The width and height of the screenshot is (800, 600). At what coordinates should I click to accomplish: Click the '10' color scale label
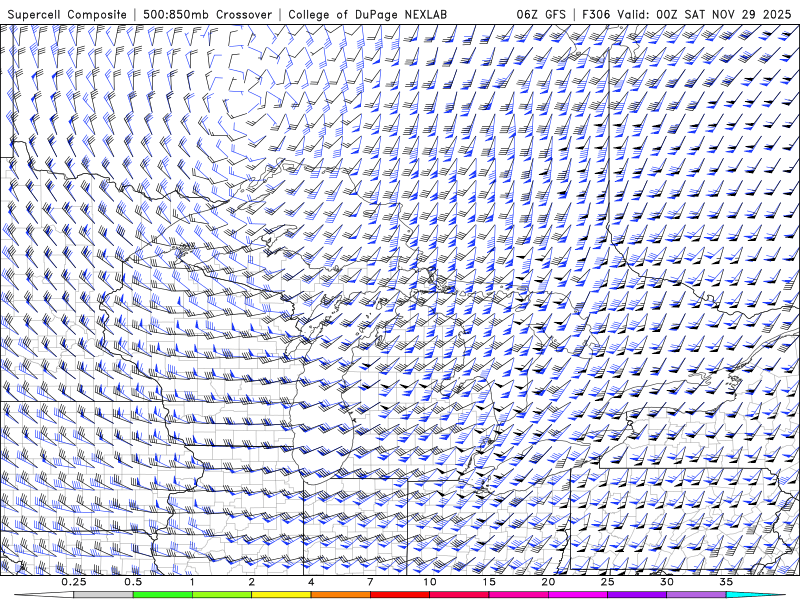[x=430, y=582]
